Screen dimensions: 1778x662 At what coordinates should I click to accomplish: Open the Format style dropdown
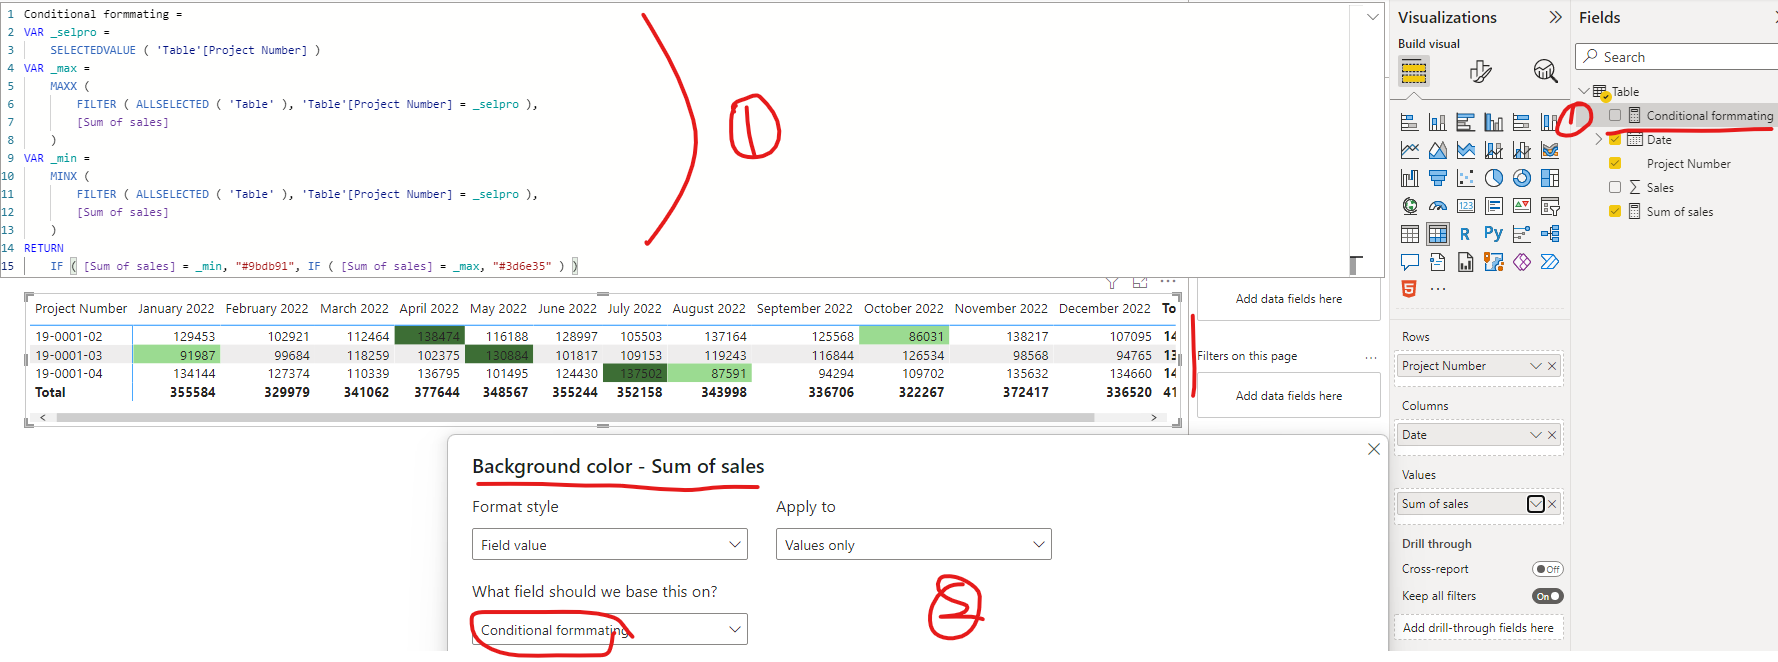(610, 544)
